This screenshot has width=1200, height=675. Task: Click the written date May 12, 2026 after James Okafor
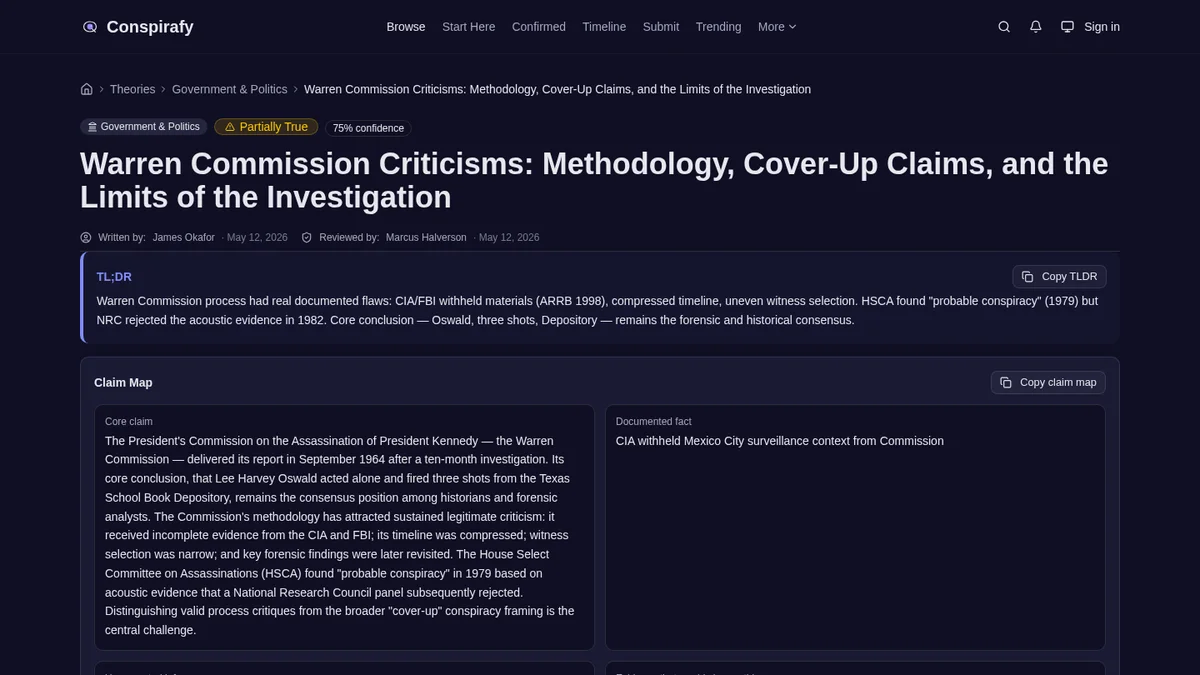257,238
